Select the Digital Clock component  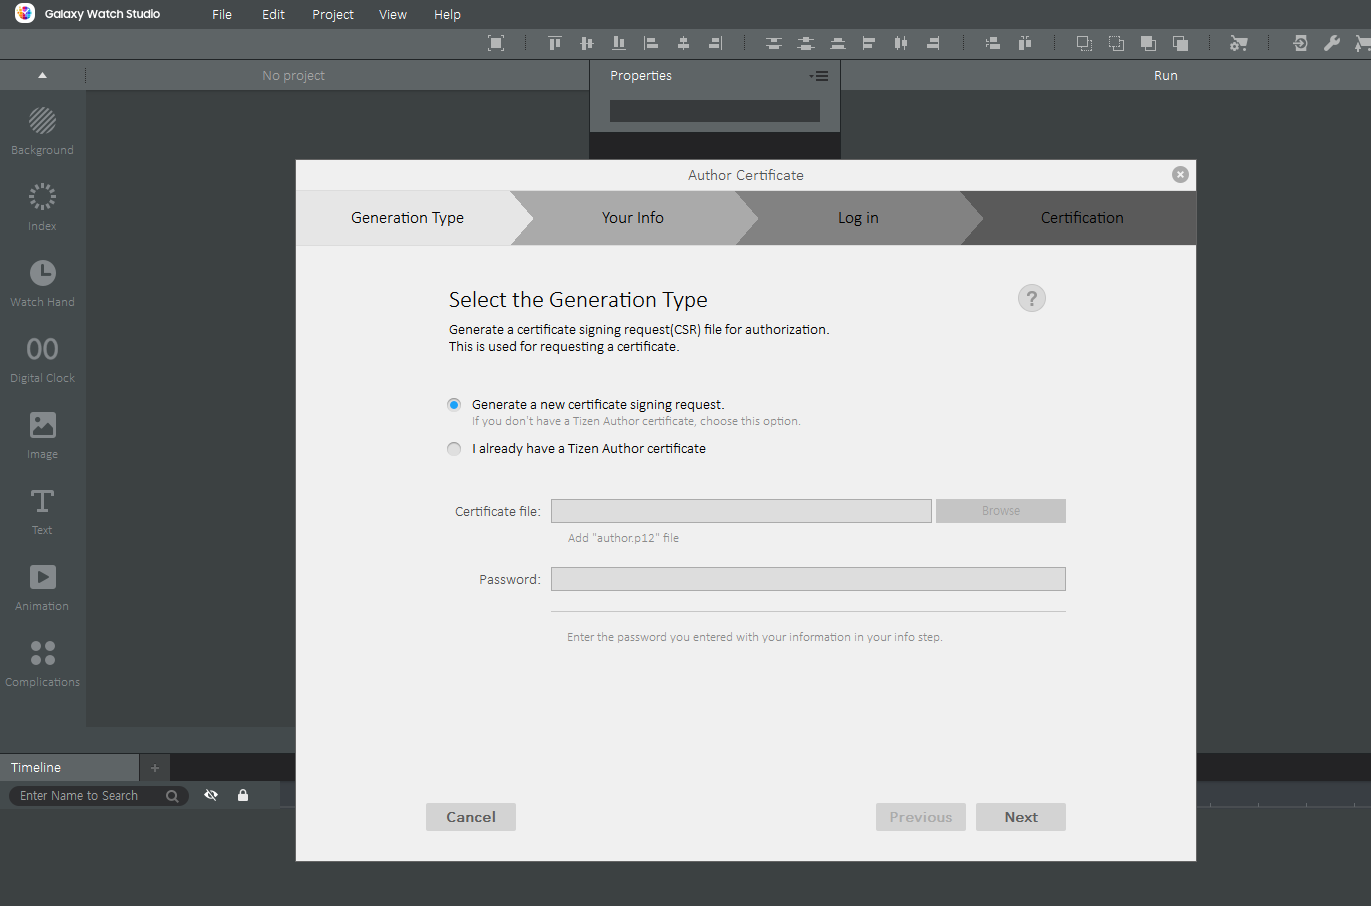tap(42, 359)
